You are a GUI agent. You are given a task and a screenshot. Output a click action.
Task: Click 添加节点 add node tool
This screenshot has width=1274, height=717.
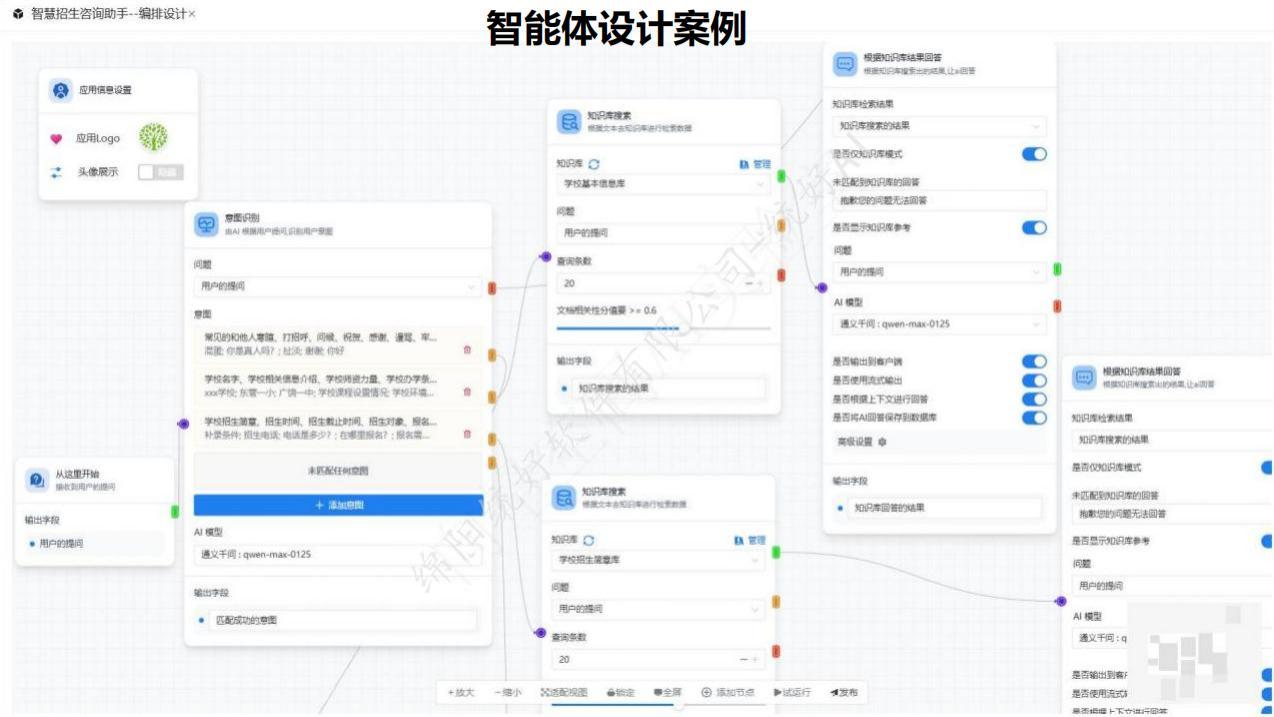pyautogui.click(x=729, y=692)
